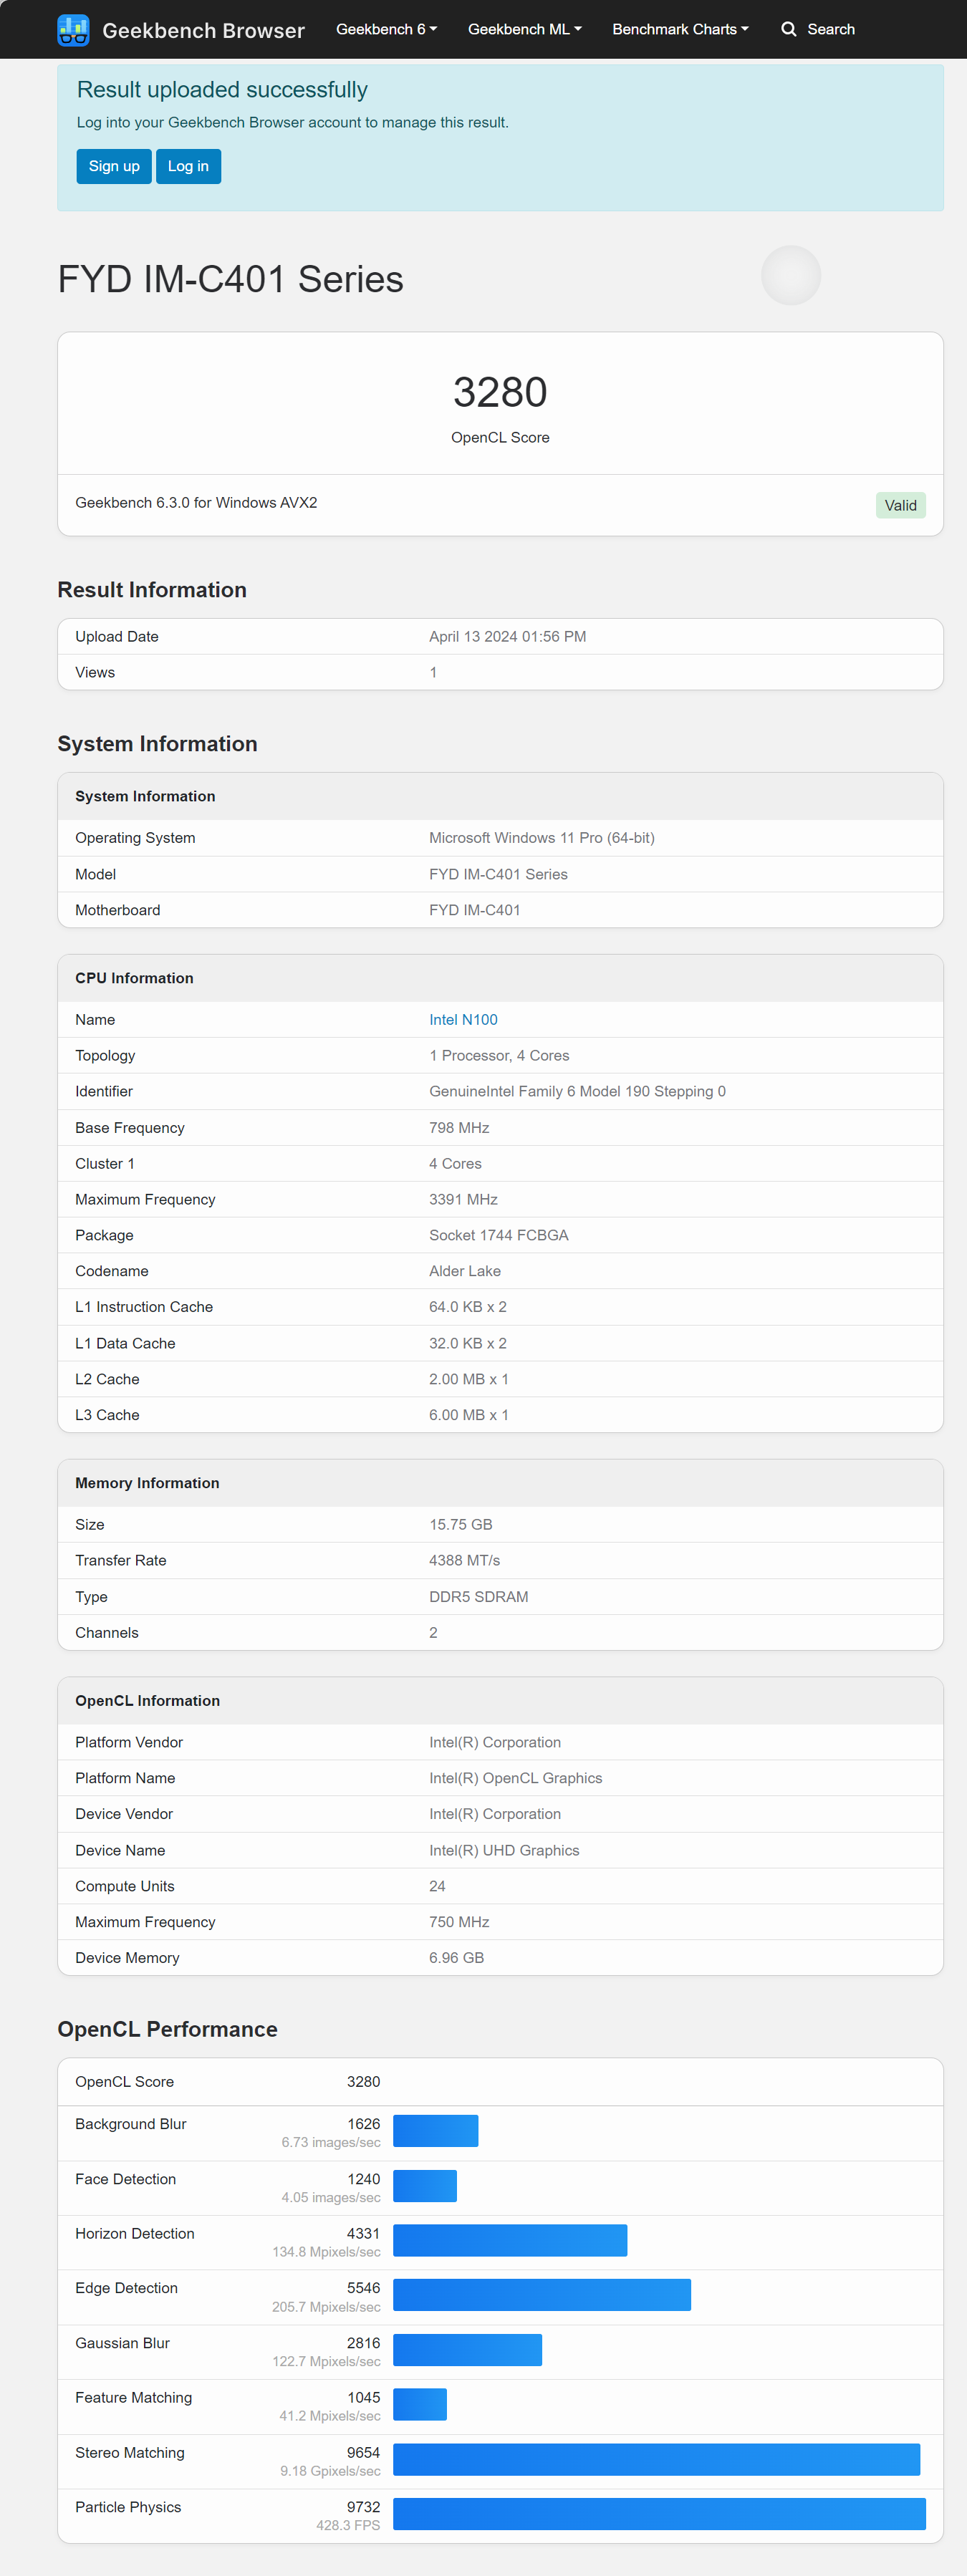This screenshot has width=967, height=2576.
Task: Click the Sign up button
Action: pos(114,166)
